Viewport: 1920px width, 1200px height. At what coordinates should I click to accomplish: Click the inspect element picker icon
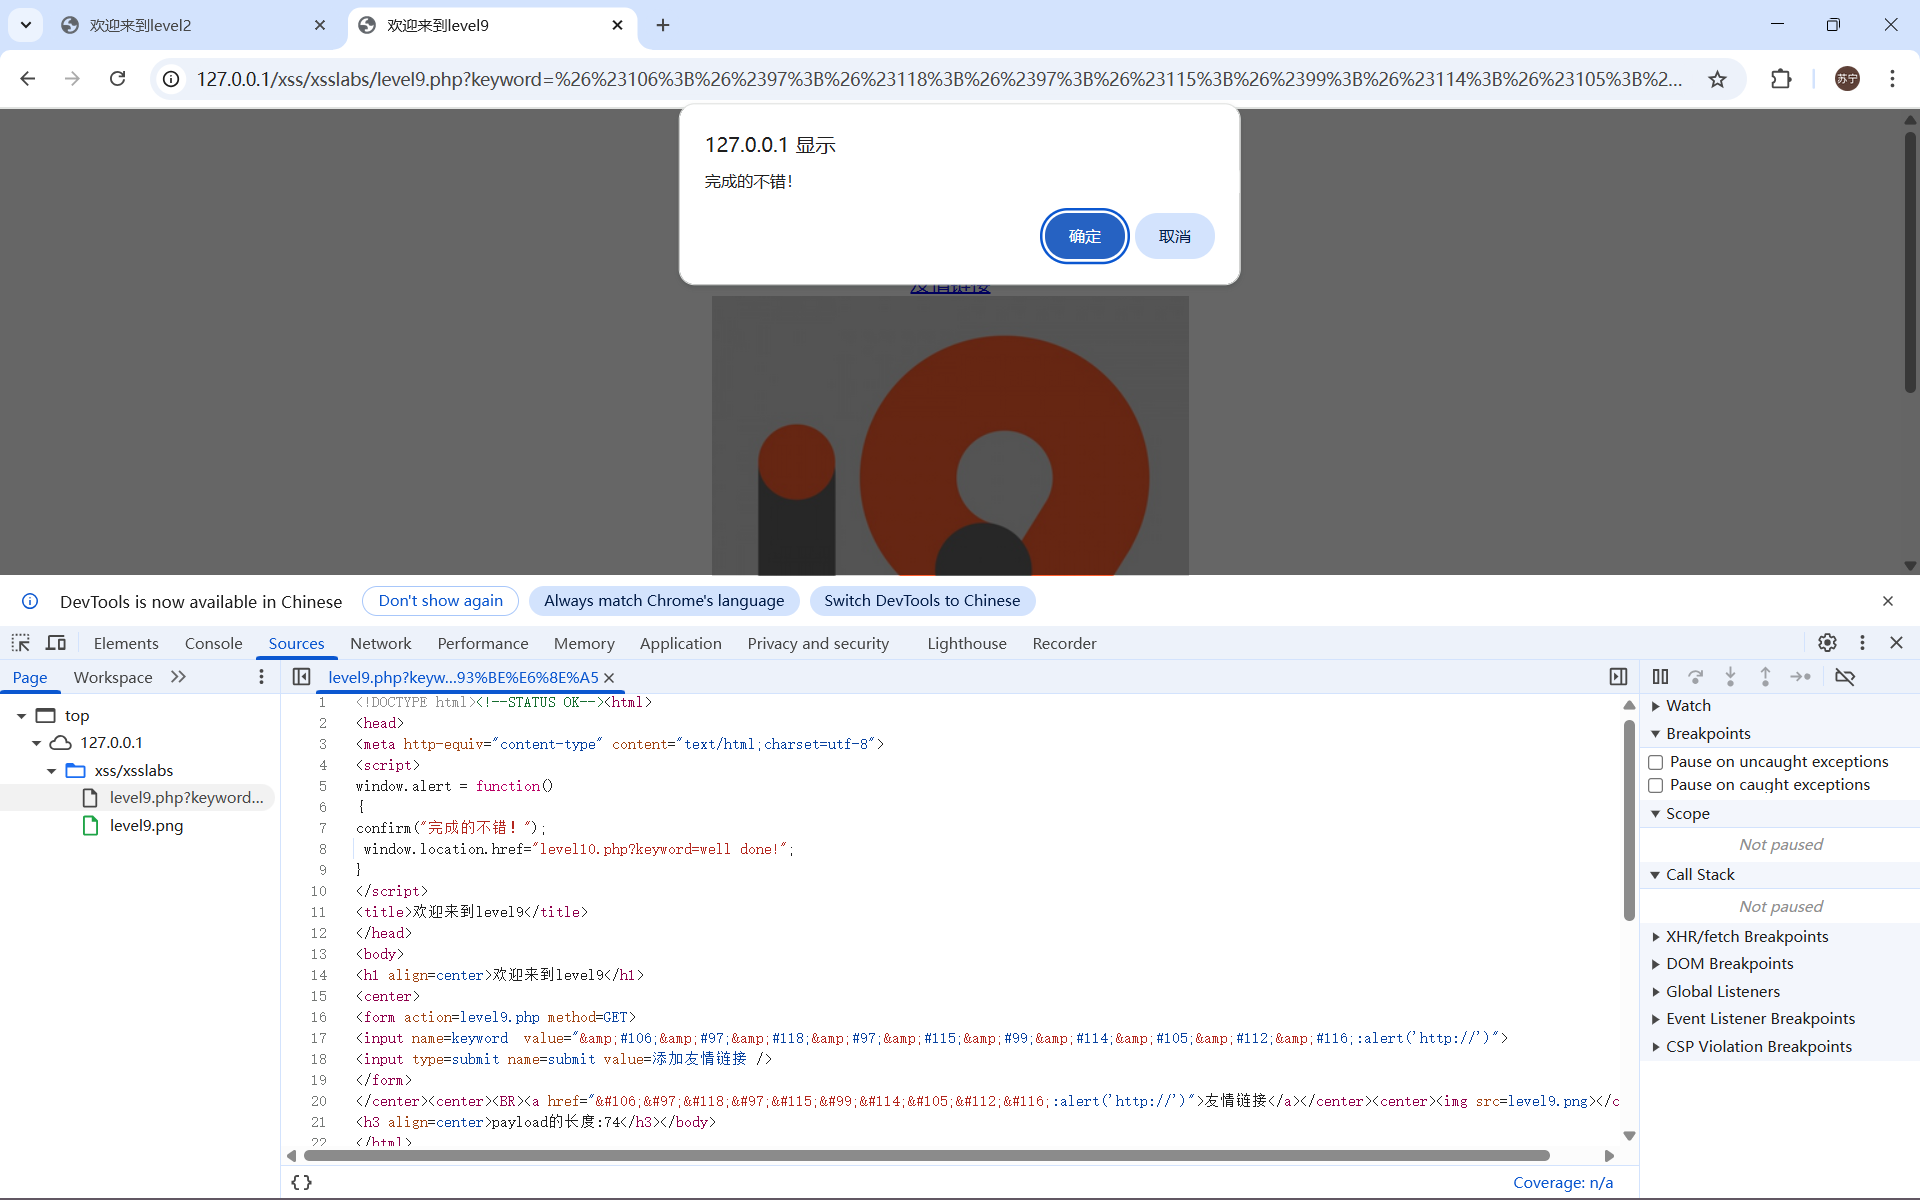point(21,643)
